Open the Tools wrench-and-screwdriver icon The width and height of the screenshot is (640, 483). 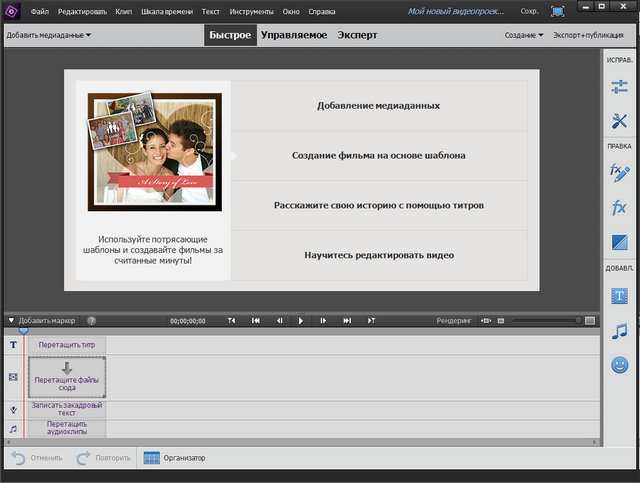[619, 122]
